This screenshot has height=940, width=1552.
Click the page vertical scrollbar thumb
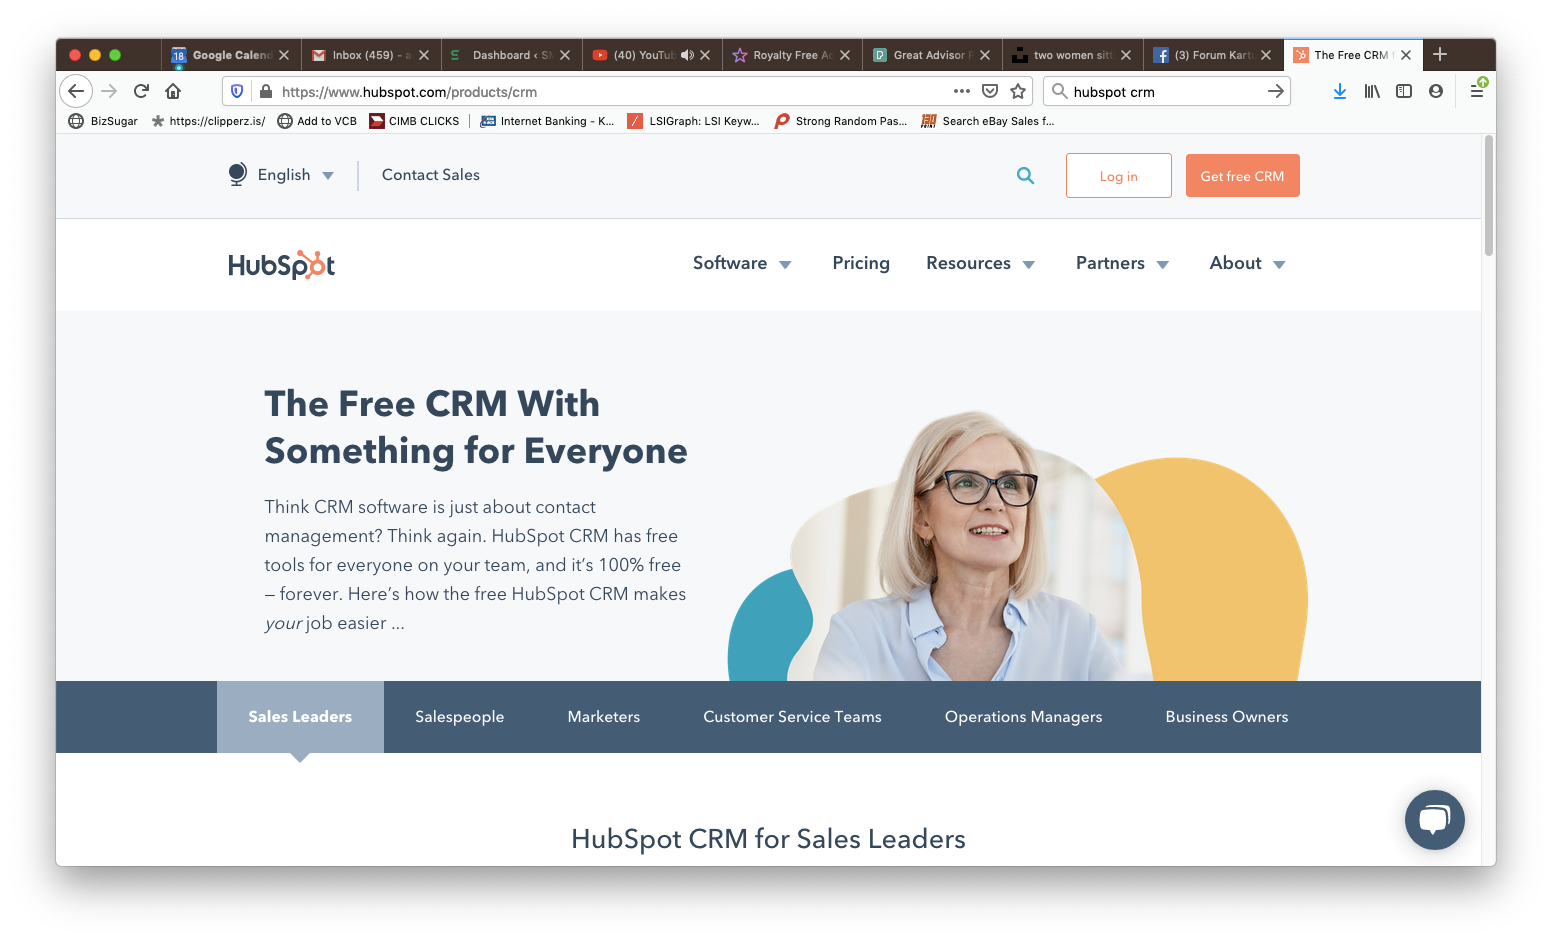tap(1489, 195)
